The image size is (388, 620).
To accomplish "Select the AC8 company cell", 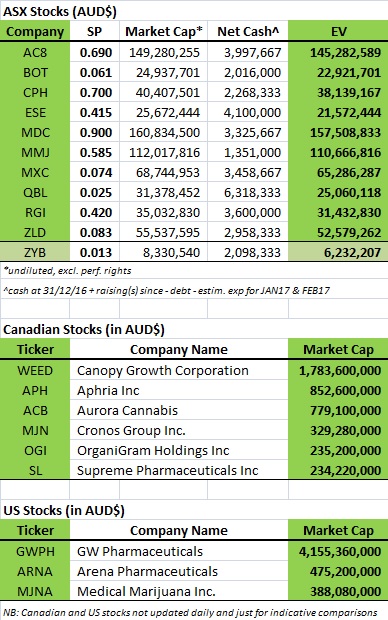I will 35,53.
